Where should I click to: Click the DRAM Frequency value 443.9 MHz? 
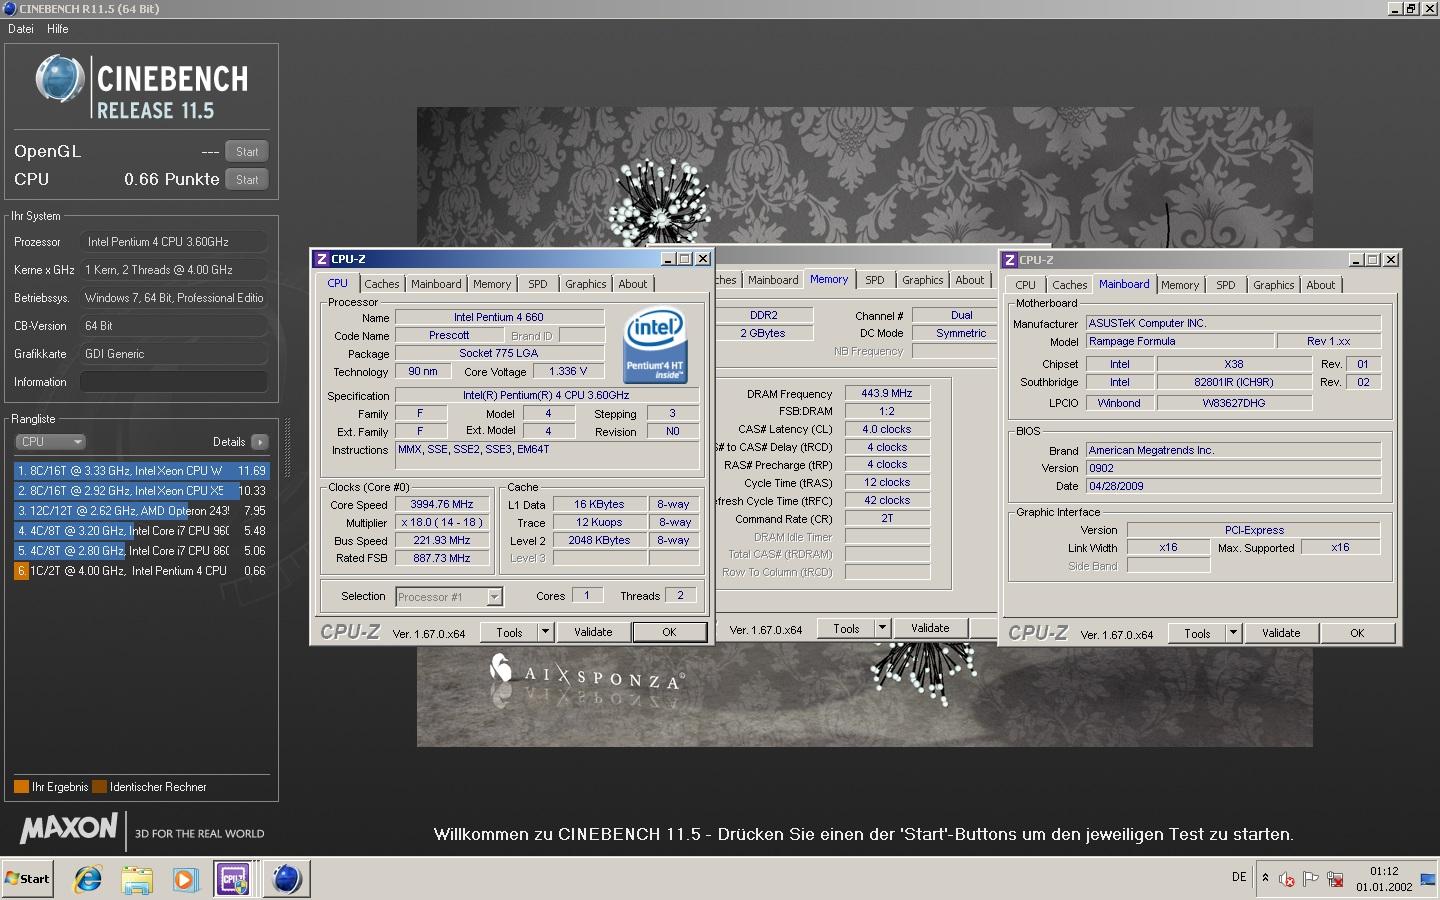point(887,393)
